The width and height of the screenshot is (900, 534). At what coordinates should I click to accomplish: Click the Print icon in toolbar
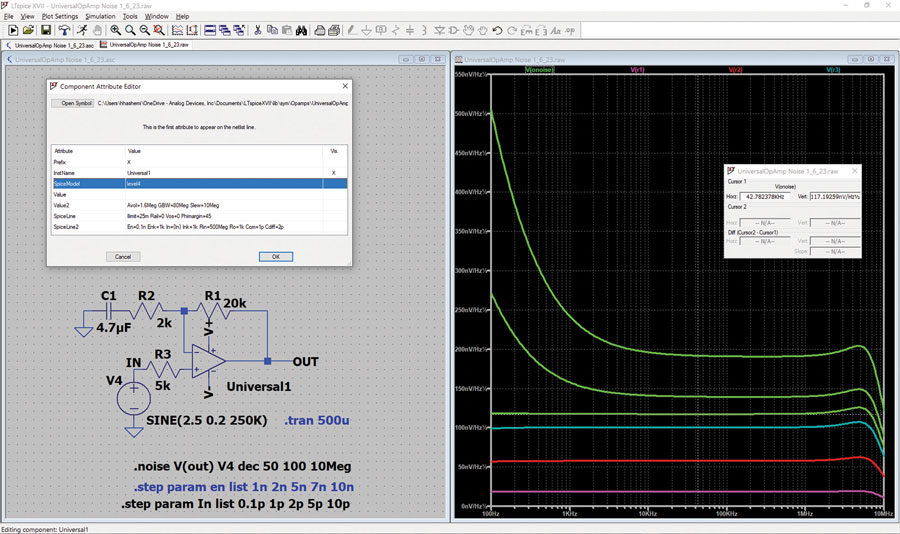tap(320, 30)
